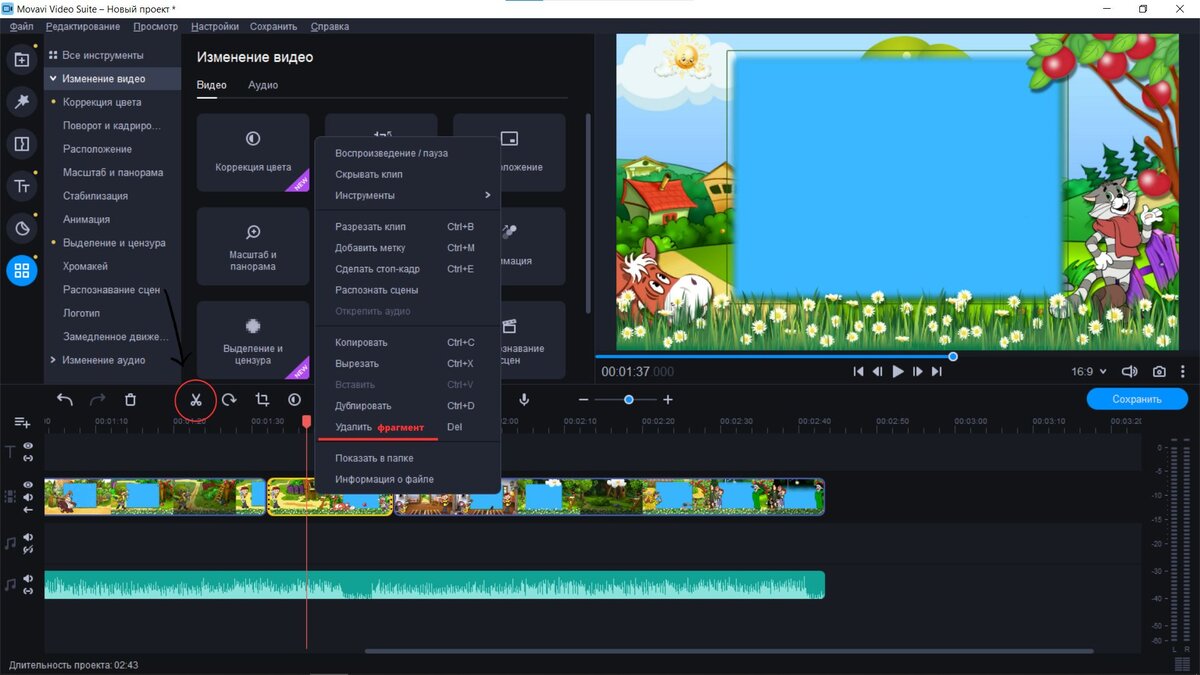
Task: Select Логотип in the tools list
Action: [x=81, y=313]
